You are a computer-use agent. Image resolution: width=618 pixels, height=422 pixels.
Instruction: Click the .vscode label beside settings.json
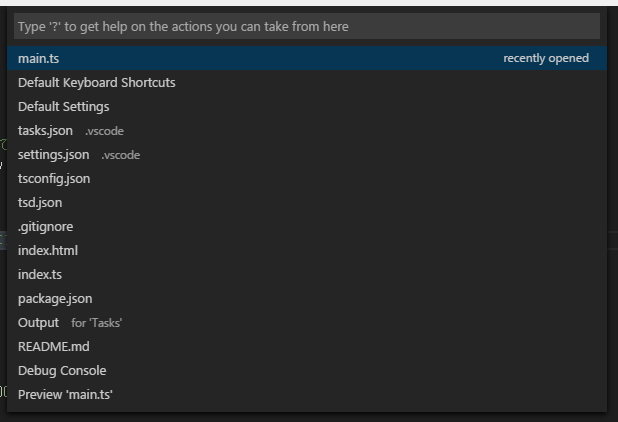[121, 155]
